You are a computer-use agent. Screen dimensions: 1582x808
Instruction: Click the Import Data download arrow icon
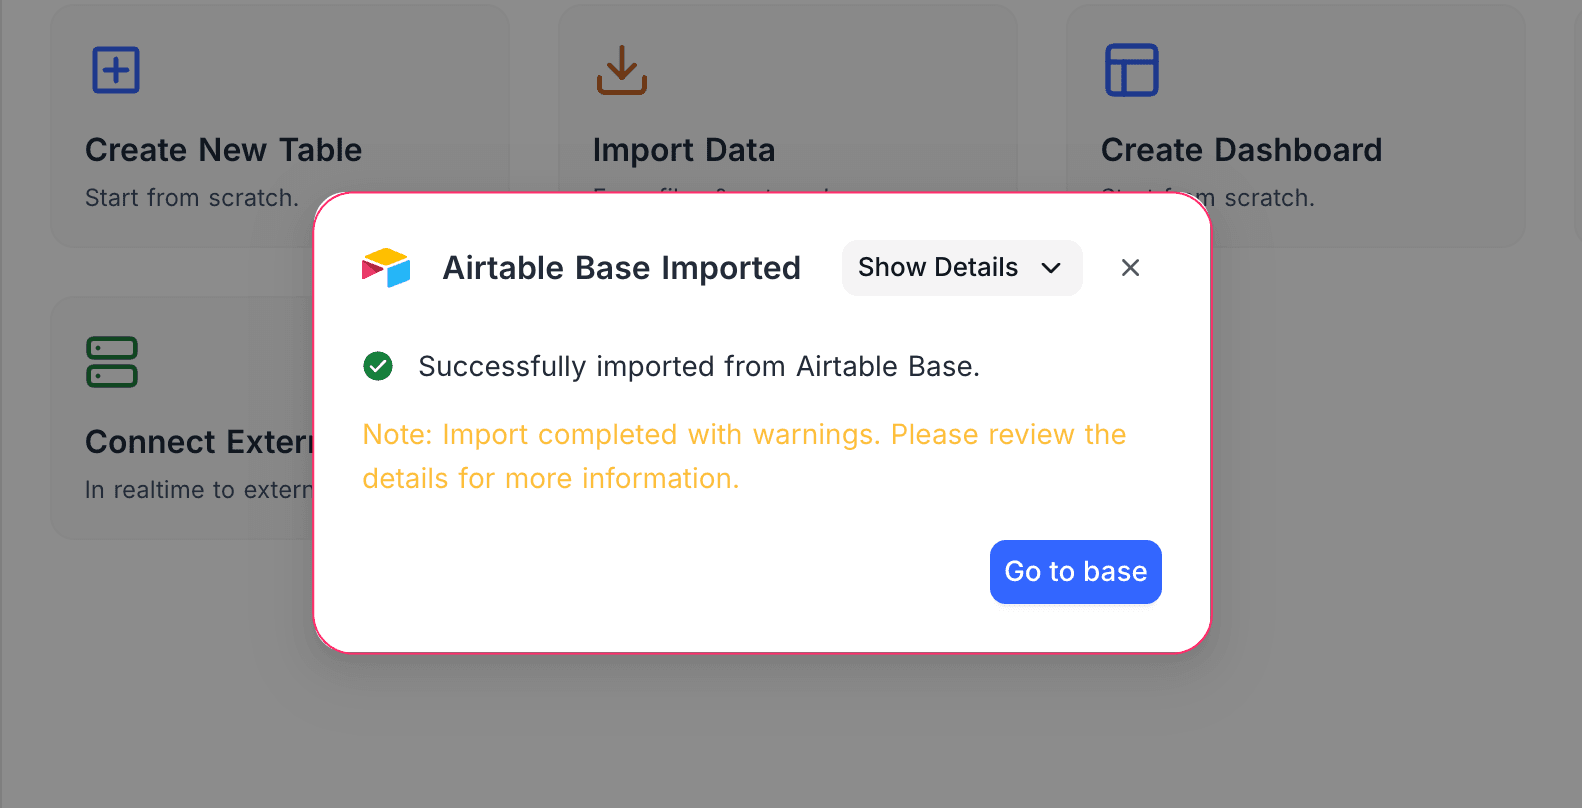(x=621, y=70)
